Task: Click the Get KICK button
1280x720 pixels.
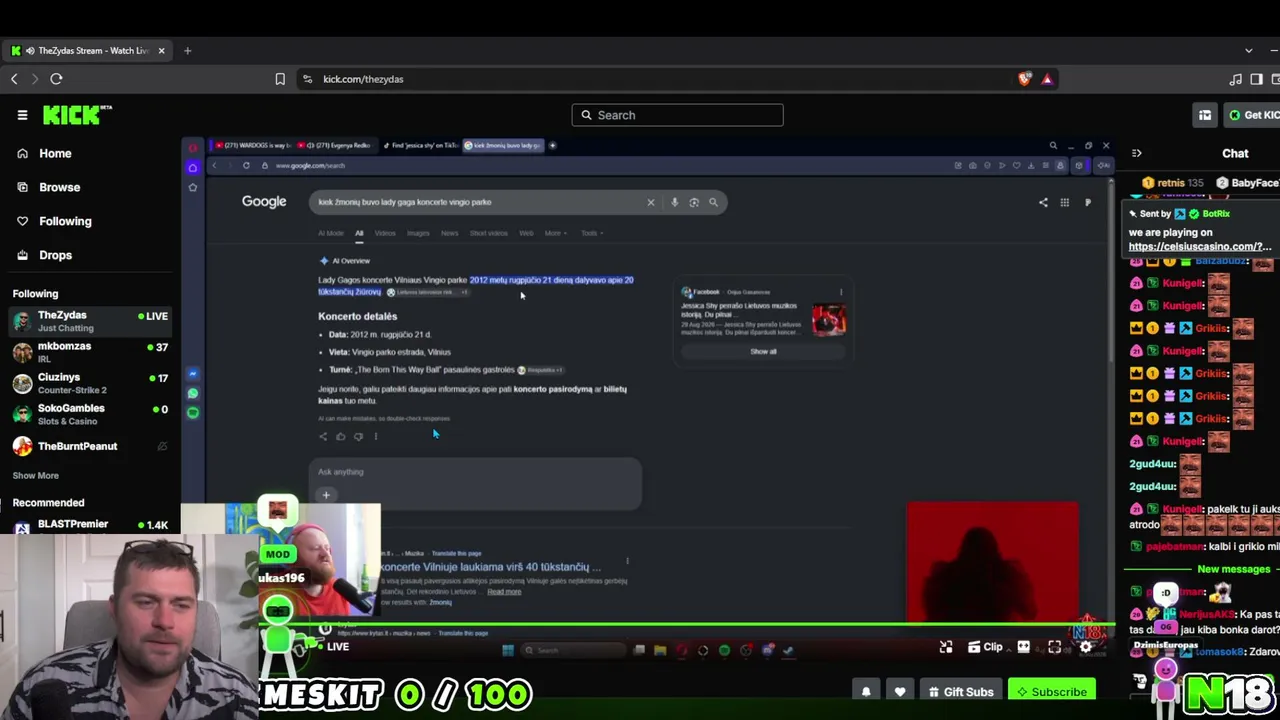Action: [x=1254, y=115]
